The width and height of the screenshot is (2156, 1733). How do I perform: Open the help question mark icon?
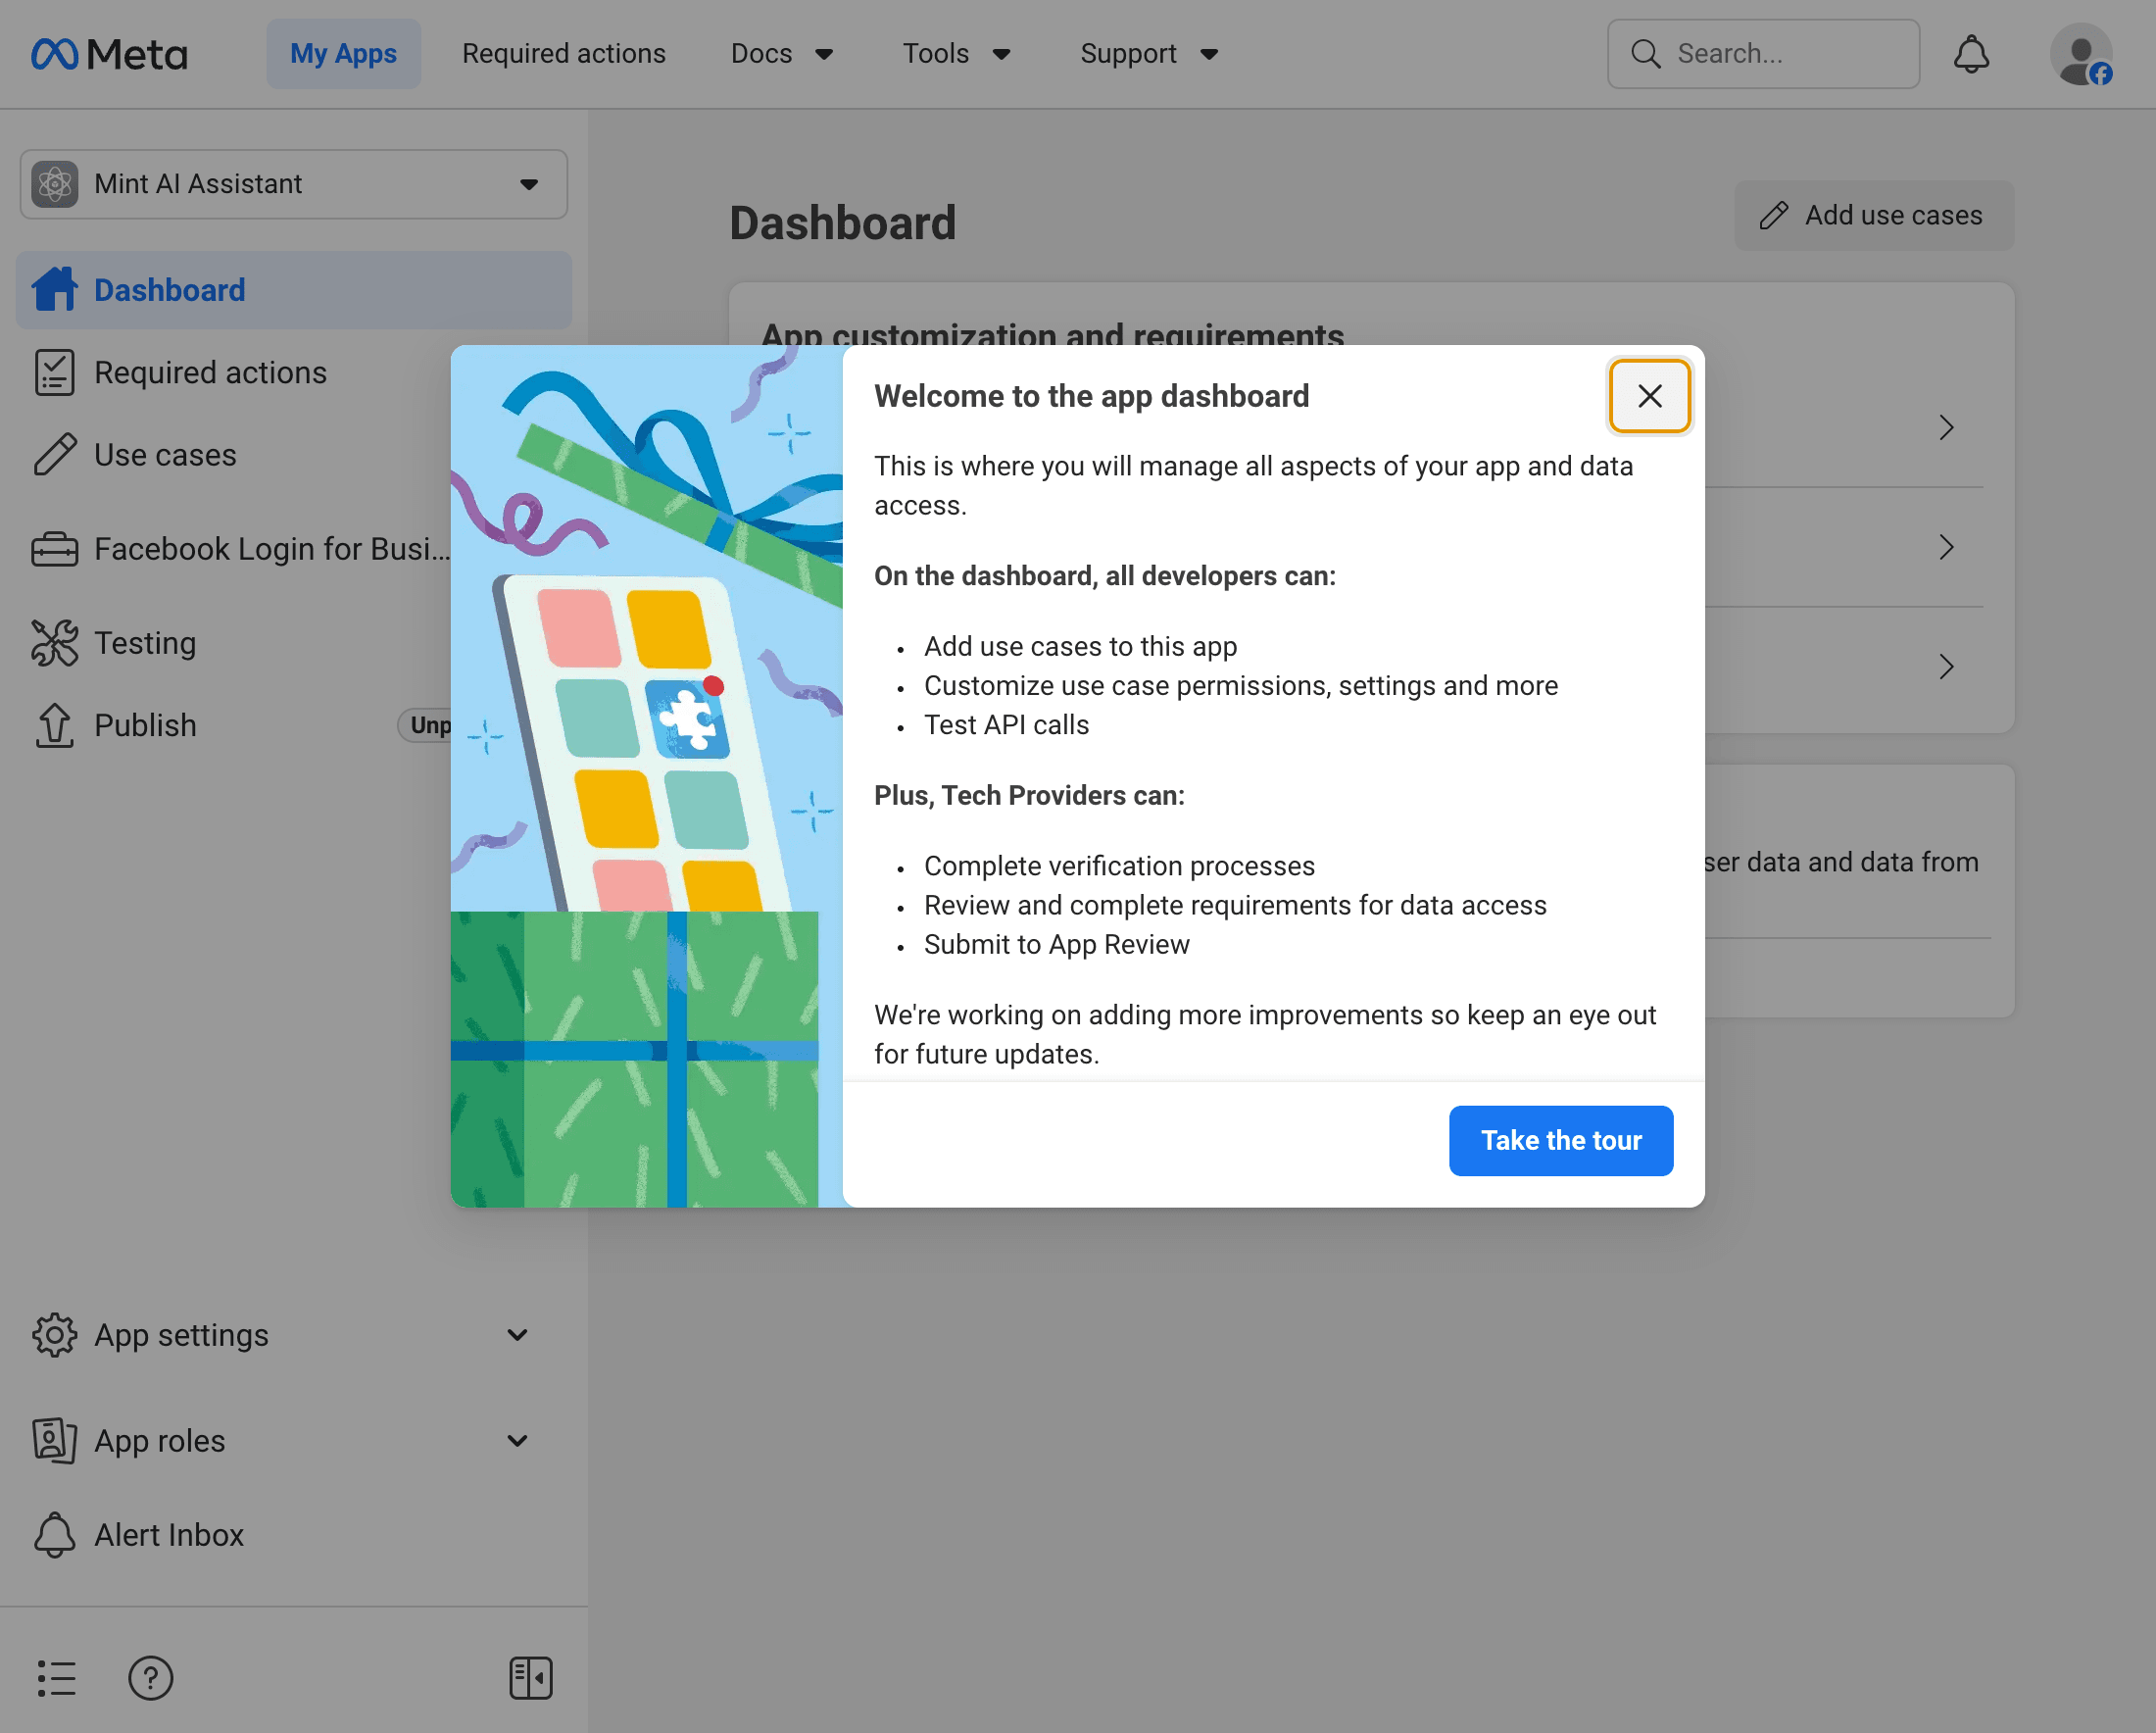[151, 1678]
